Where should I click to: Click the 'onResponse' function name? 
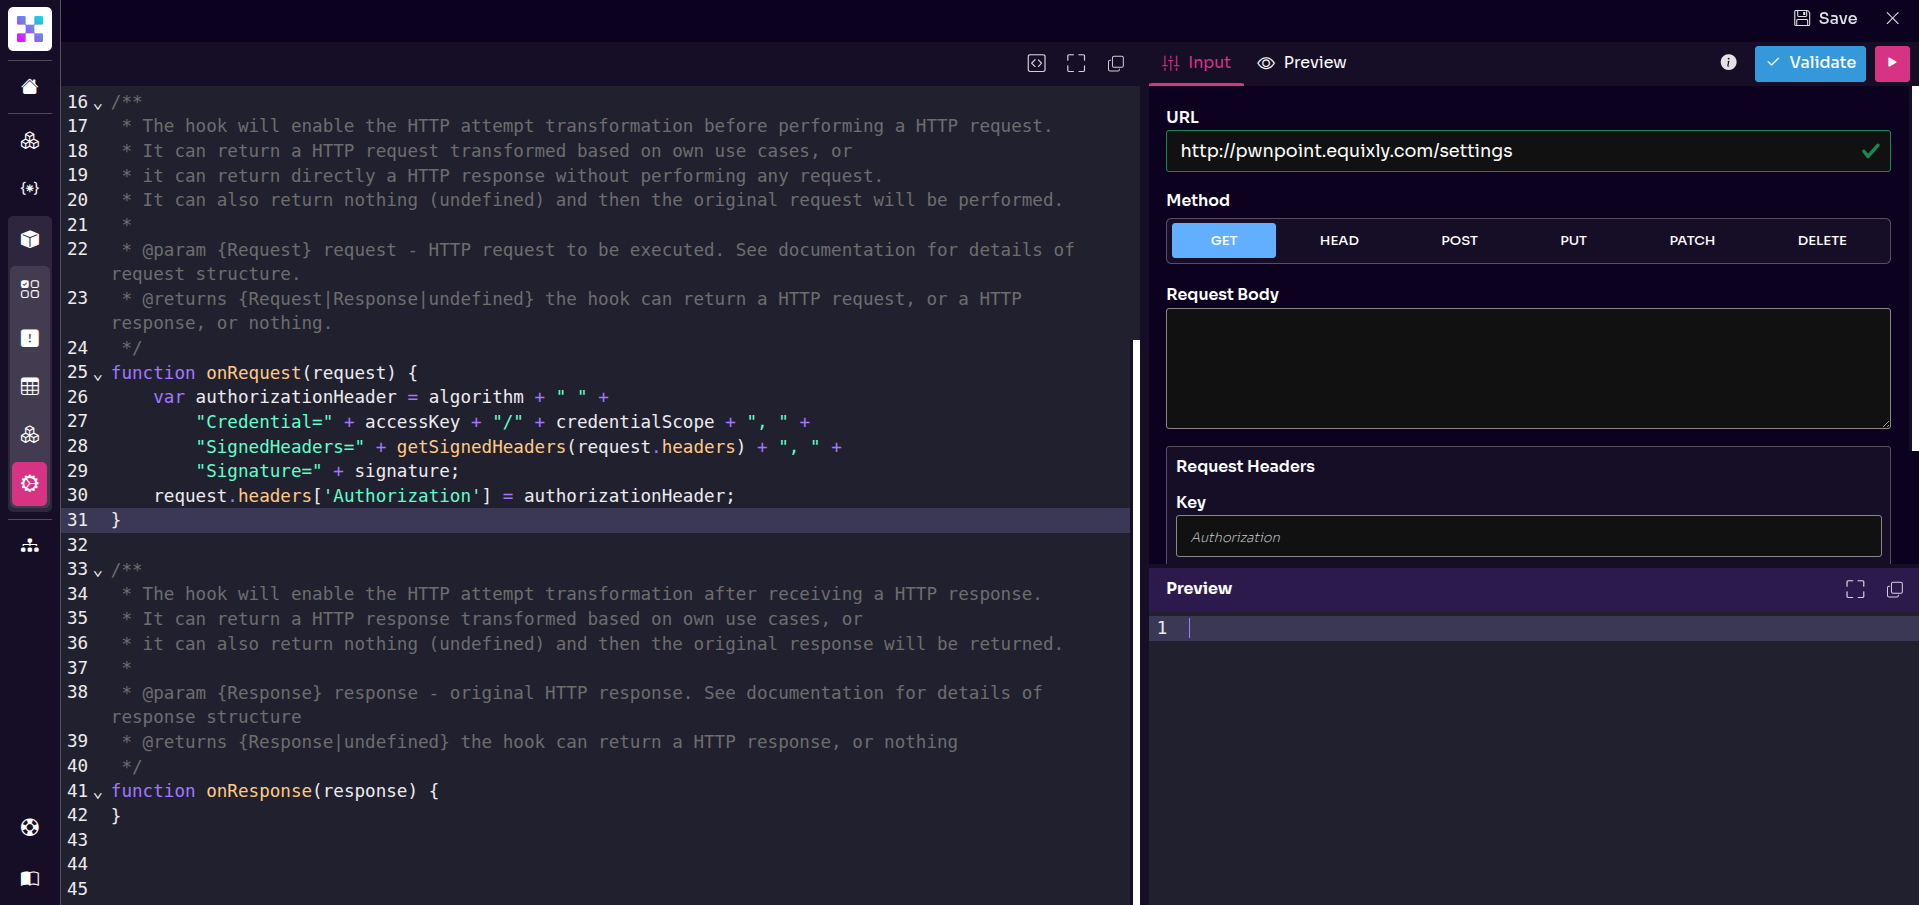point(259,791)
